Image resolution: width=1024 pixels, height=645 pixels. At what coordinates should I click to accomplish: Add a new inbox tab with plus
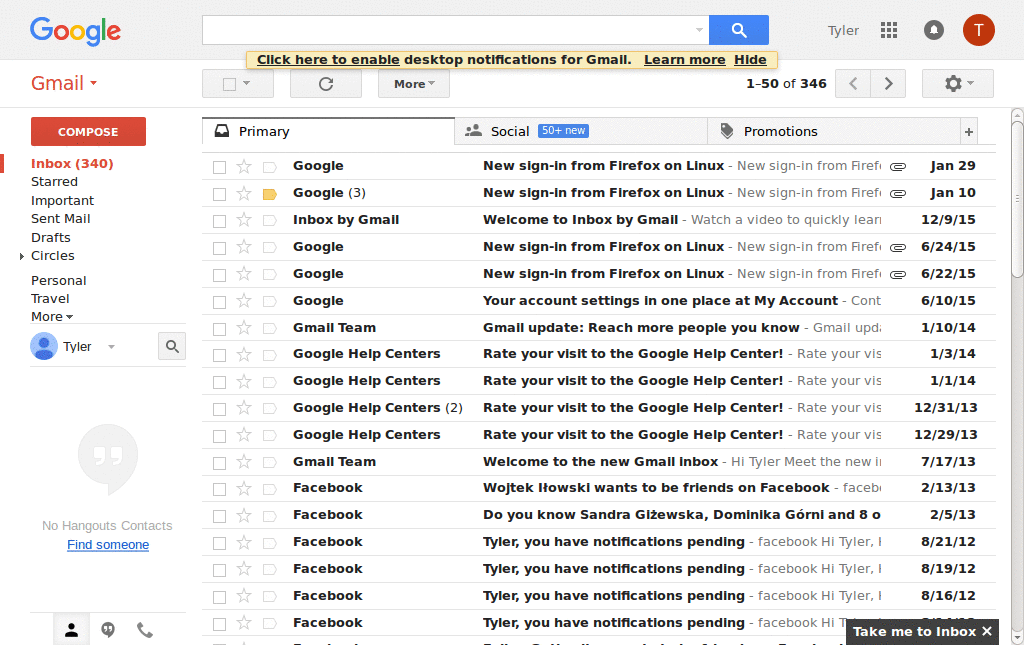click(969, 132)
